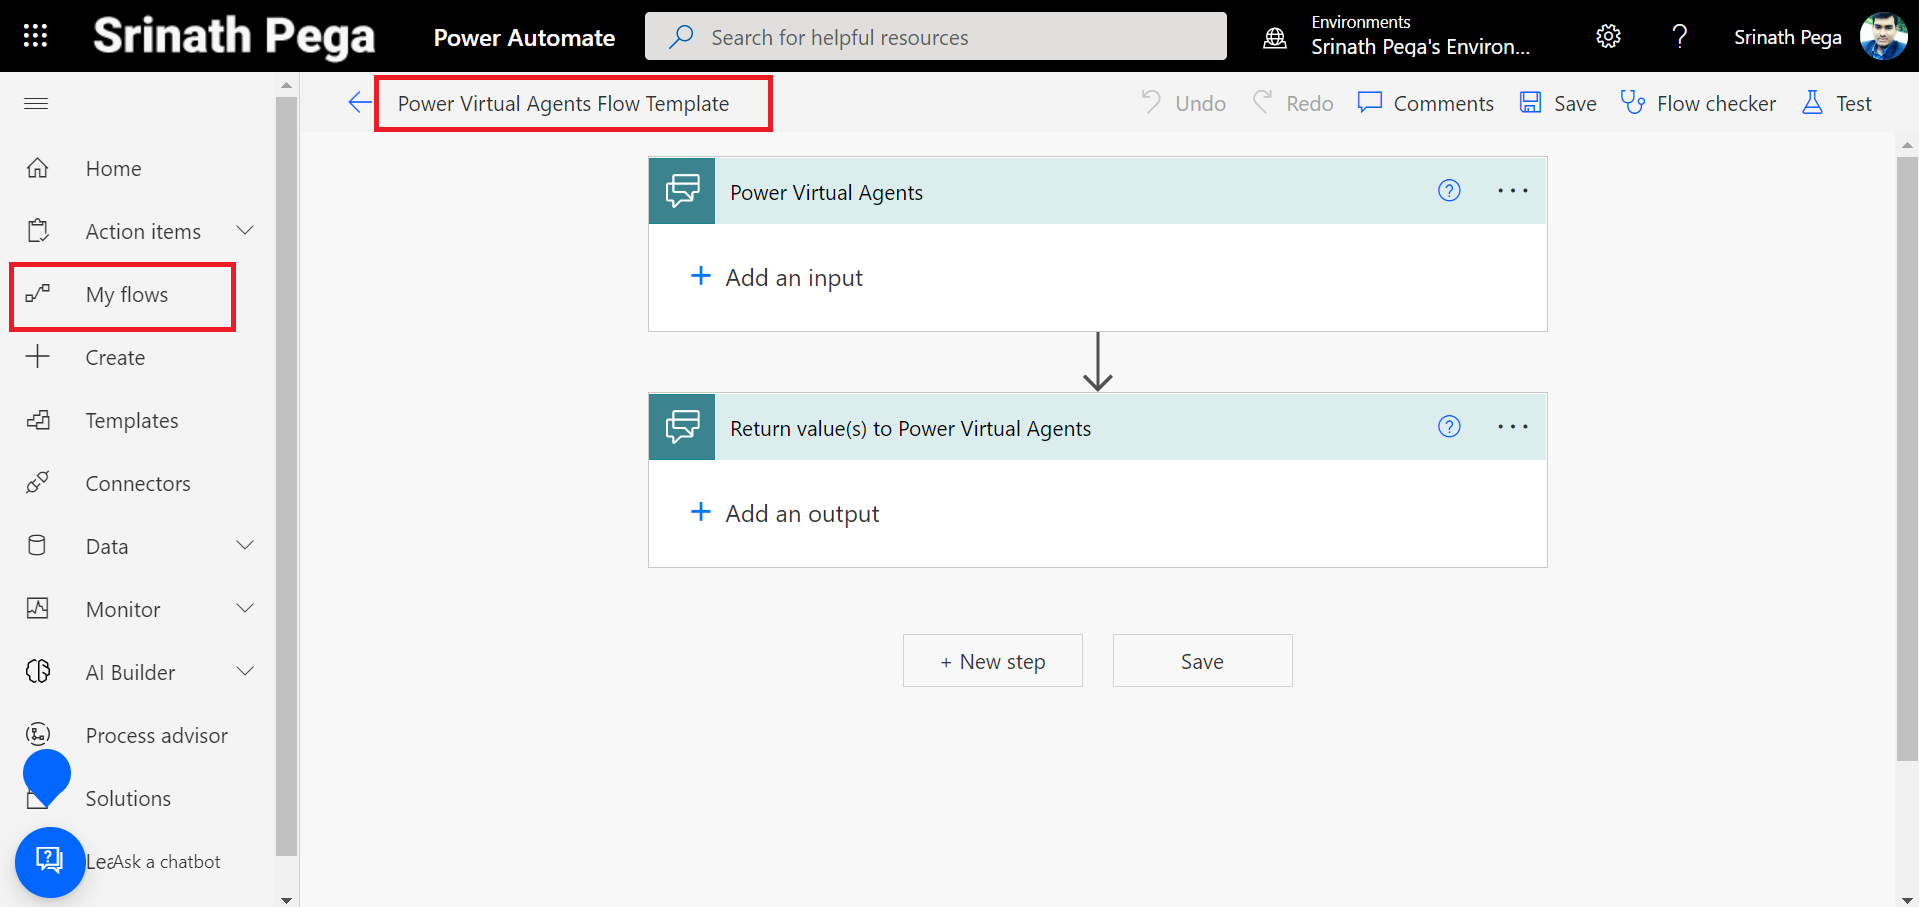Expand the Data section chevron
Screen dimensions: 1919x907
(x=245, y=546)
